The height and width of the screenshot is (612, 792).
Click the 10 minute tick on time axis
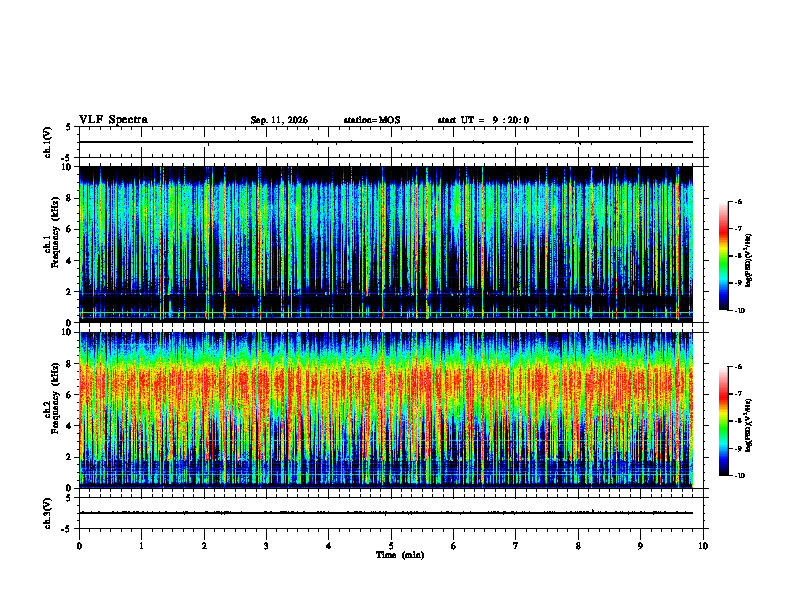pyautogui.click(x=703, y=546)
